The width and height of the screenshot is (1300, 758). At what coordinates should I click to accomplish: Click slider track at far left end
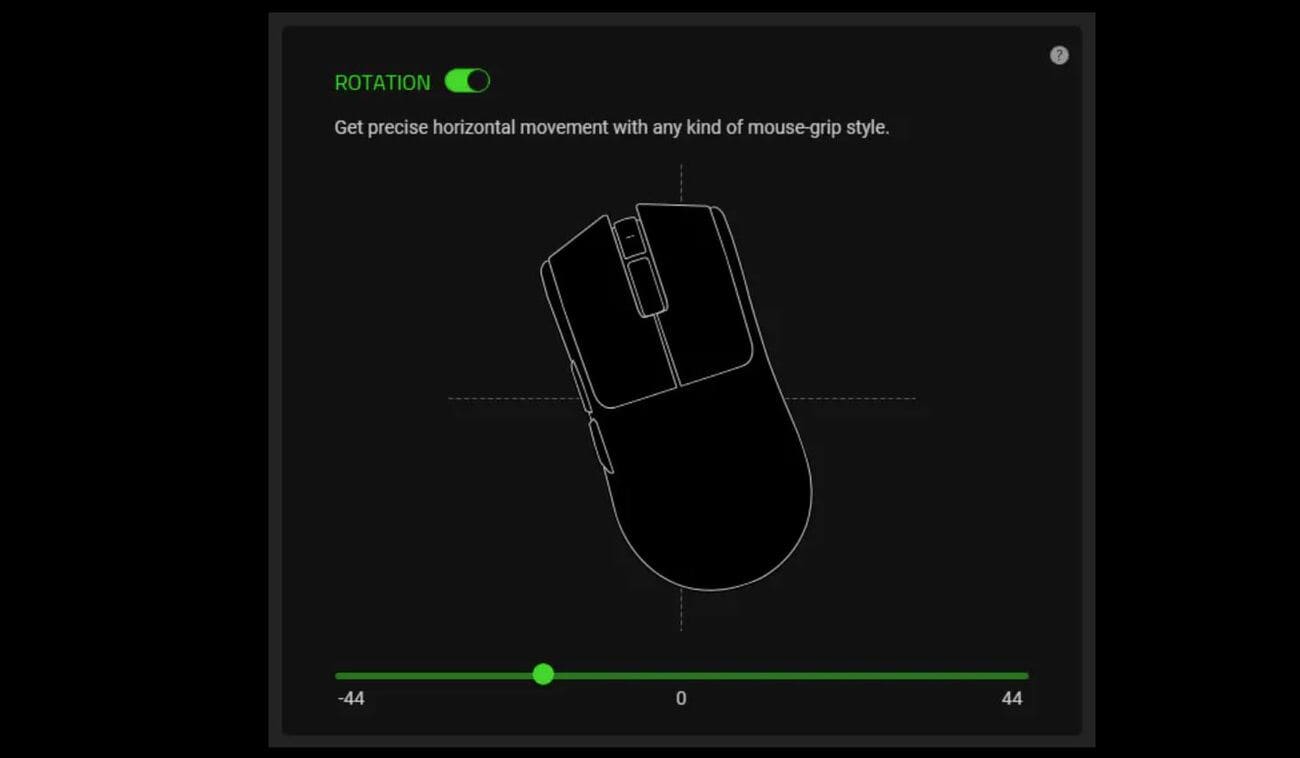[339, 676]
